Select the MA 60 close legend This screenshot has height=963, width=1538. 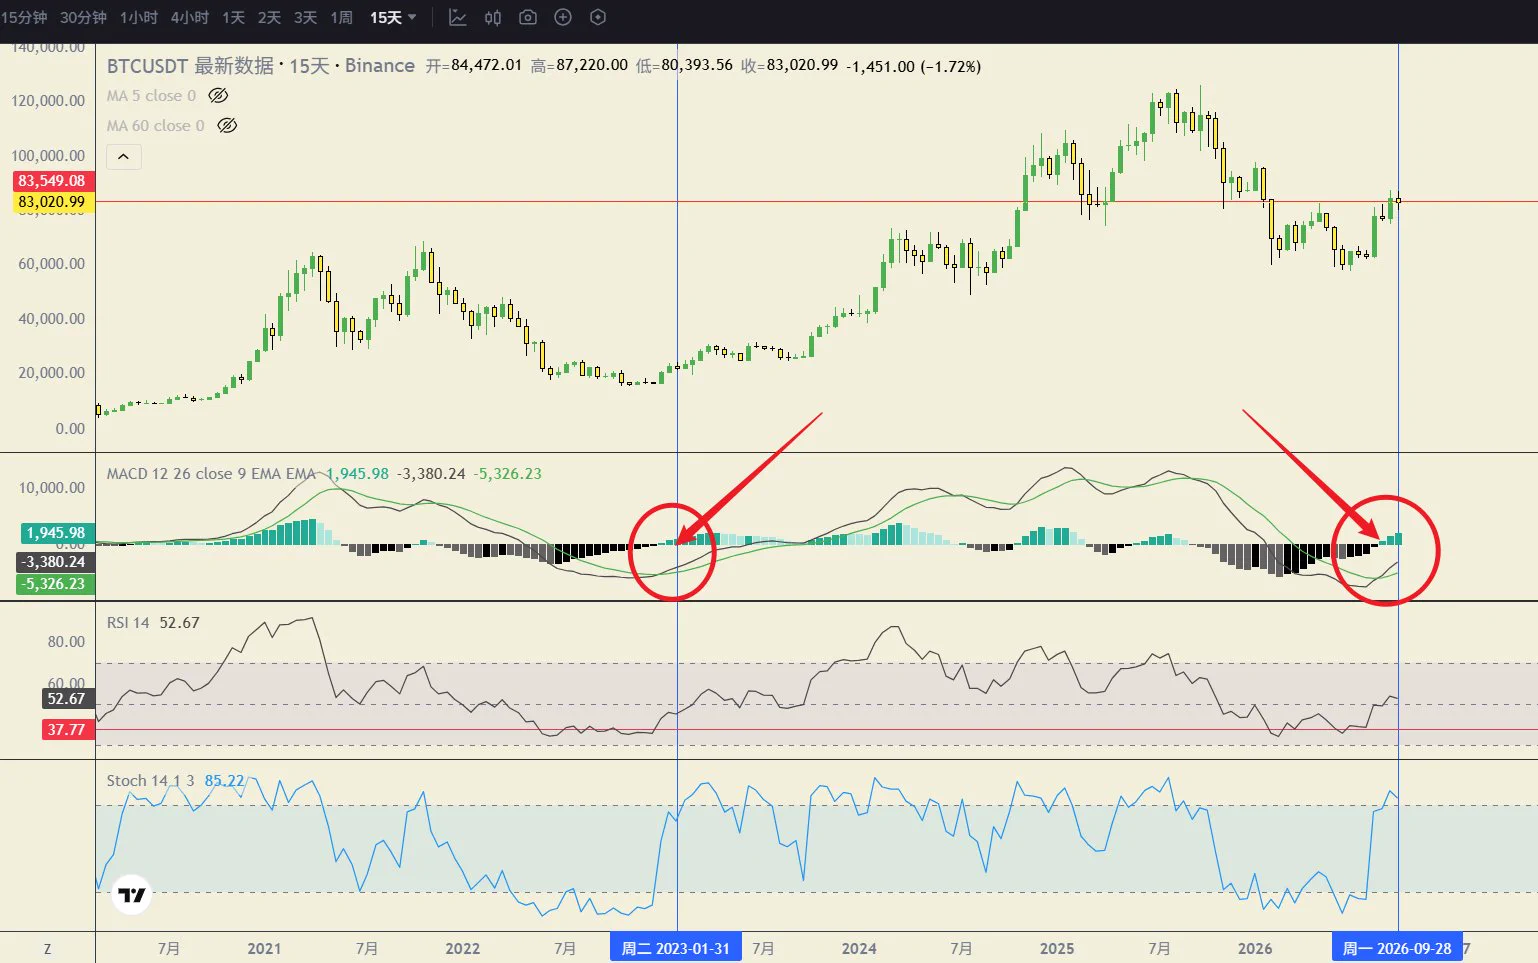155,126
